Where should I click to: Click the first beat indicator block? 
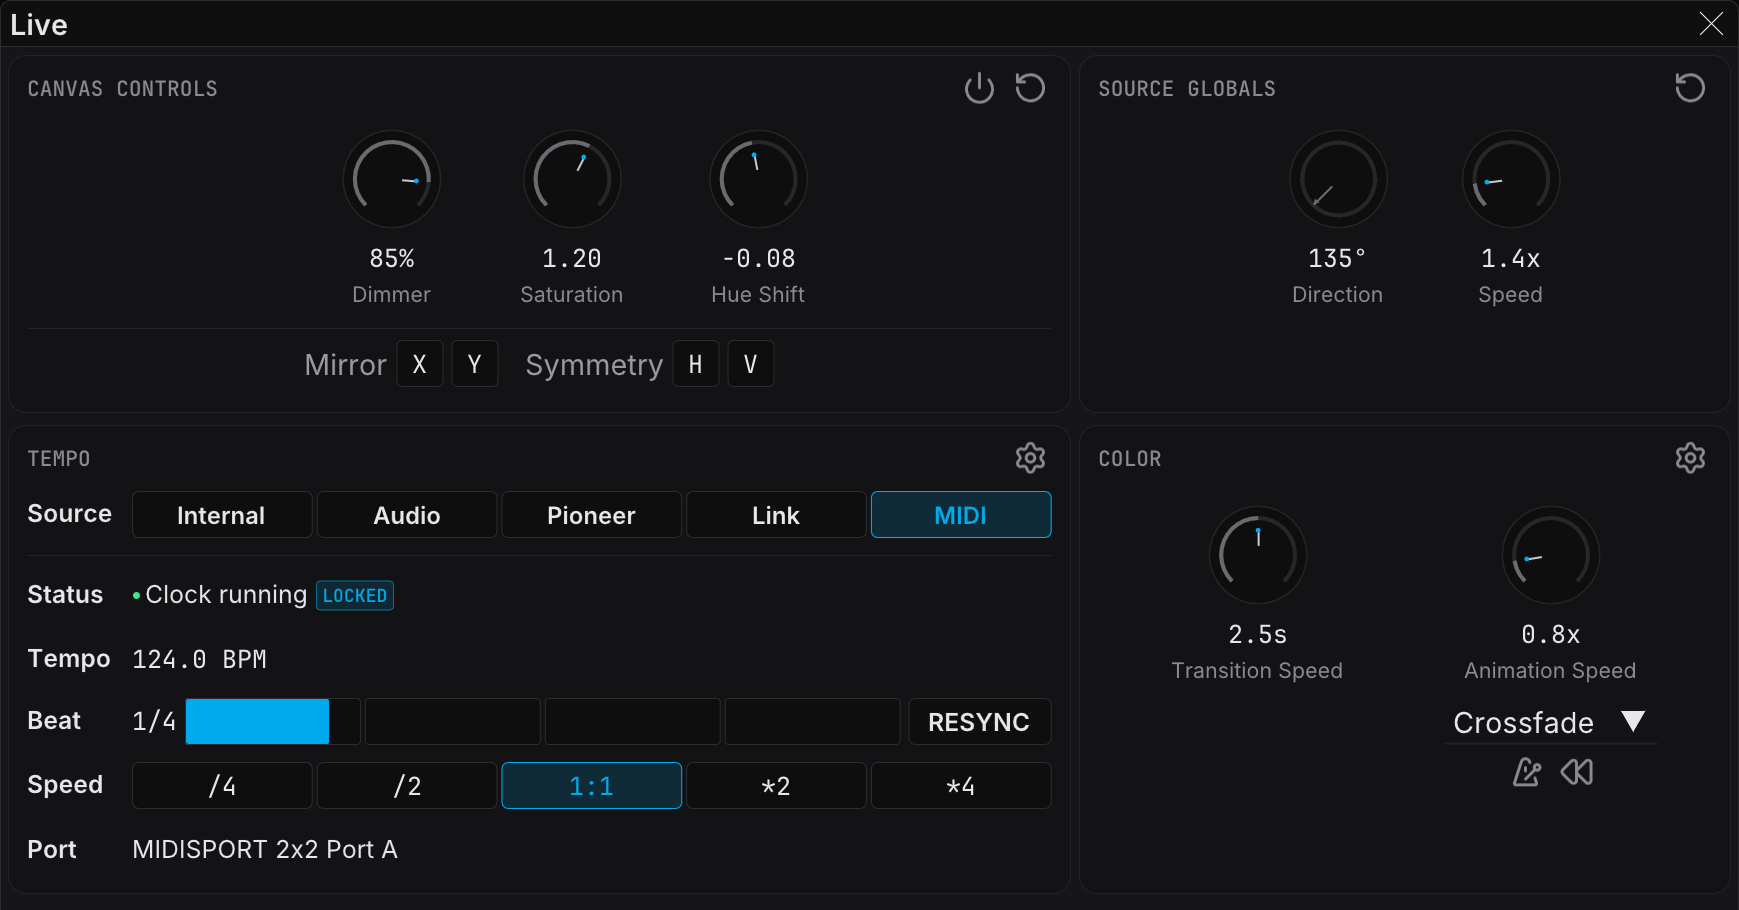point(273,722)
